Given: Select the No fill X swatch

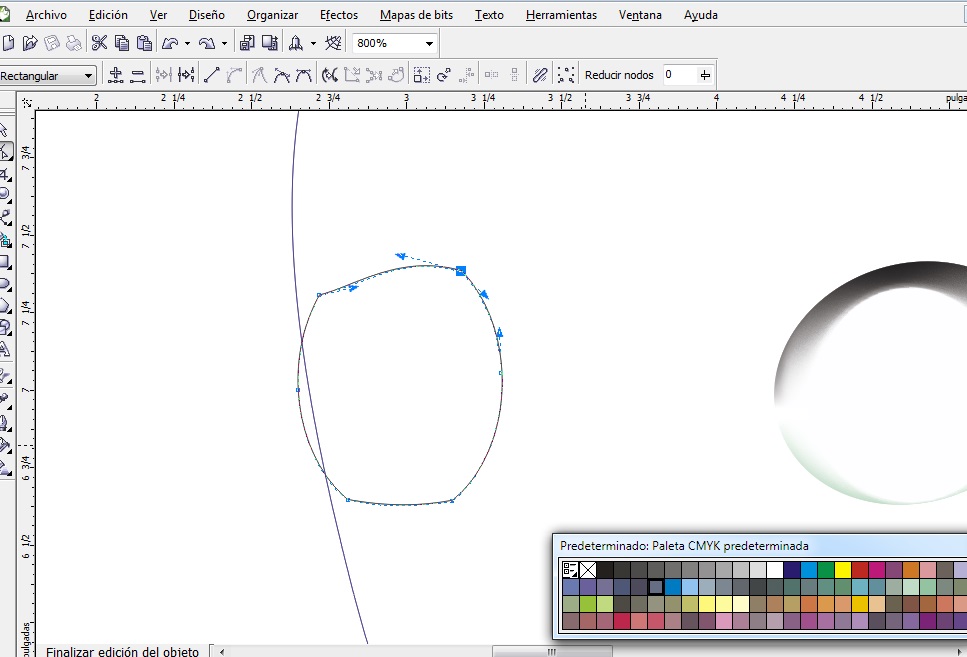Looking at the screenshot, I should click(588, 570).
